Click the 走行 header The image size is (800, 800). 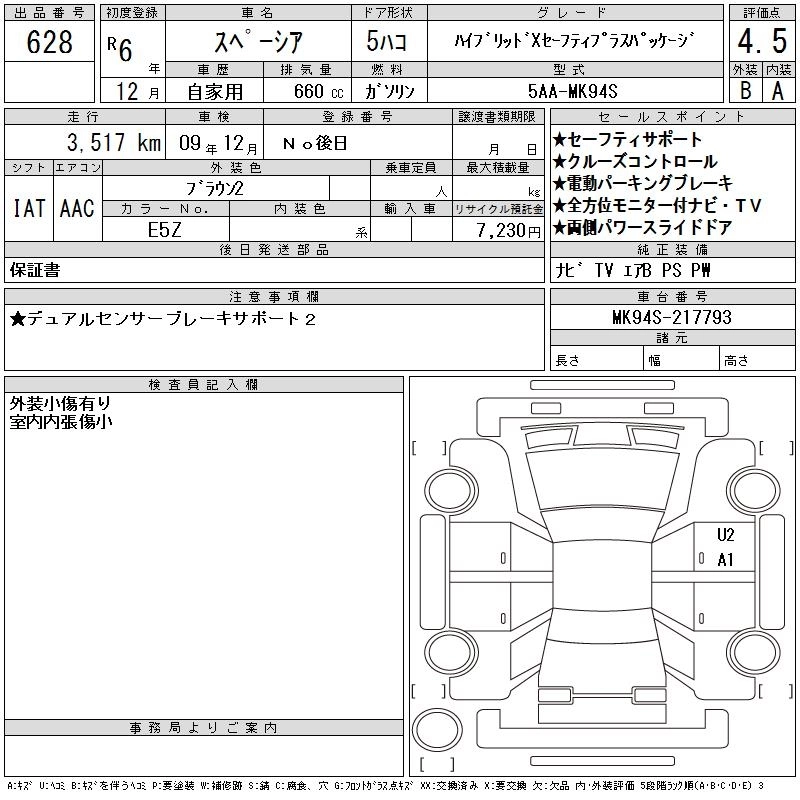click(83, 117)
